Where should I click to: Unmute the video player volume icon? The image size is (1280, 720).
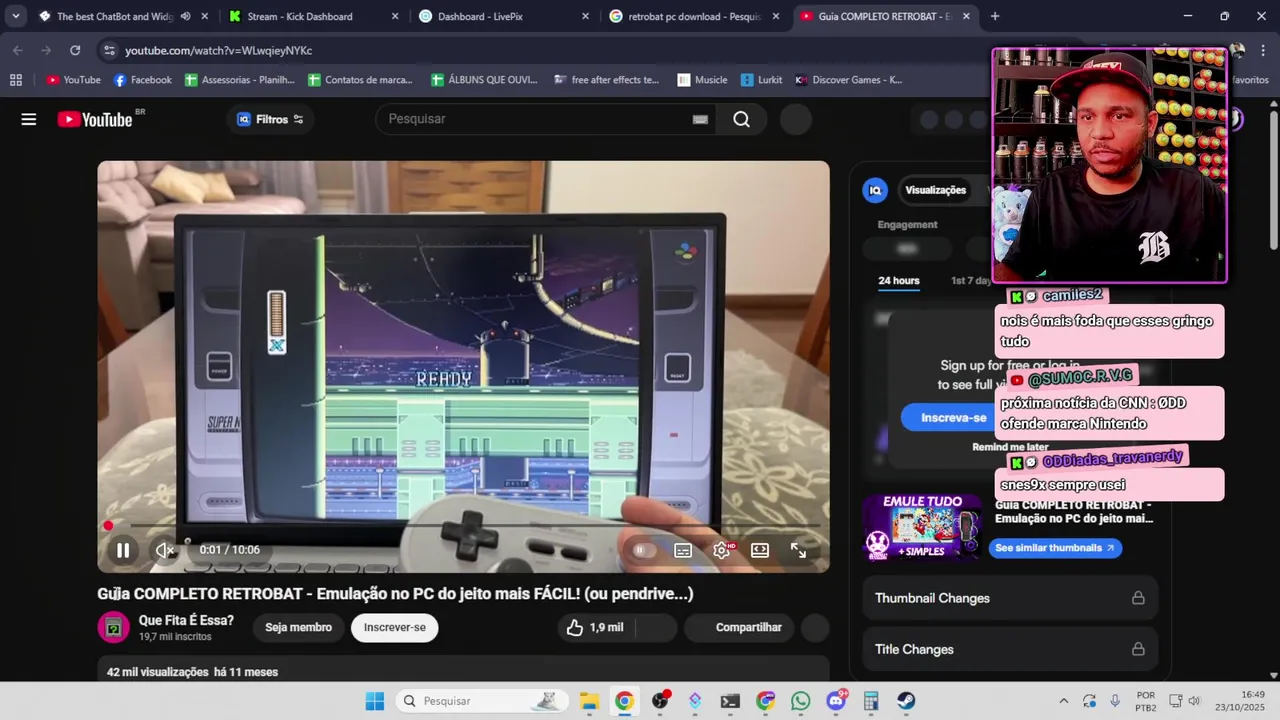[165, 550]
